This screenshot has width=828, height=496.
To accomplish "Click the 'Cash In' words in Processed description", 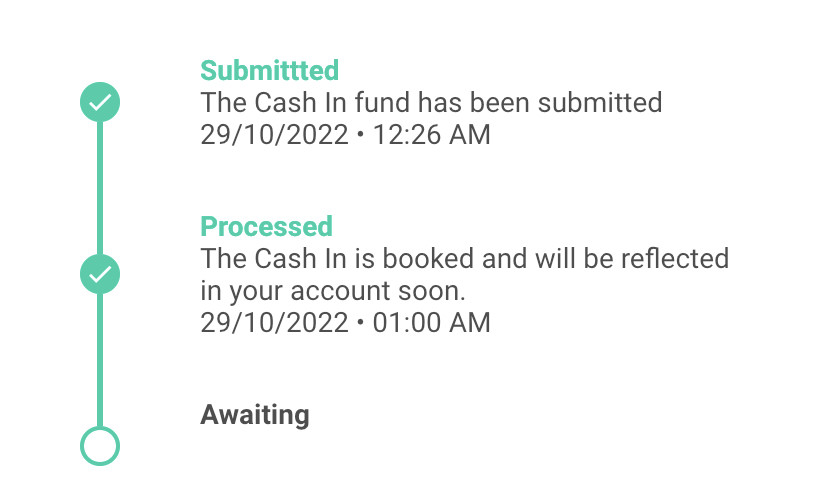I will pos(300,259).
